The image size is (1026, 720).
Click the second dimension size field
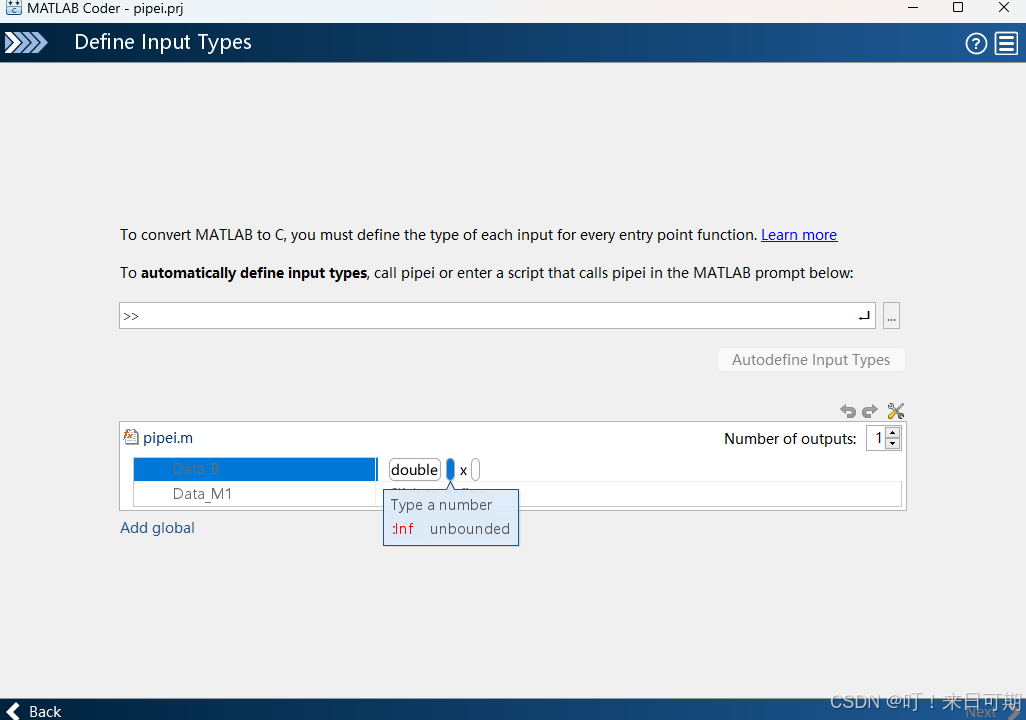(x=476, y=470)
